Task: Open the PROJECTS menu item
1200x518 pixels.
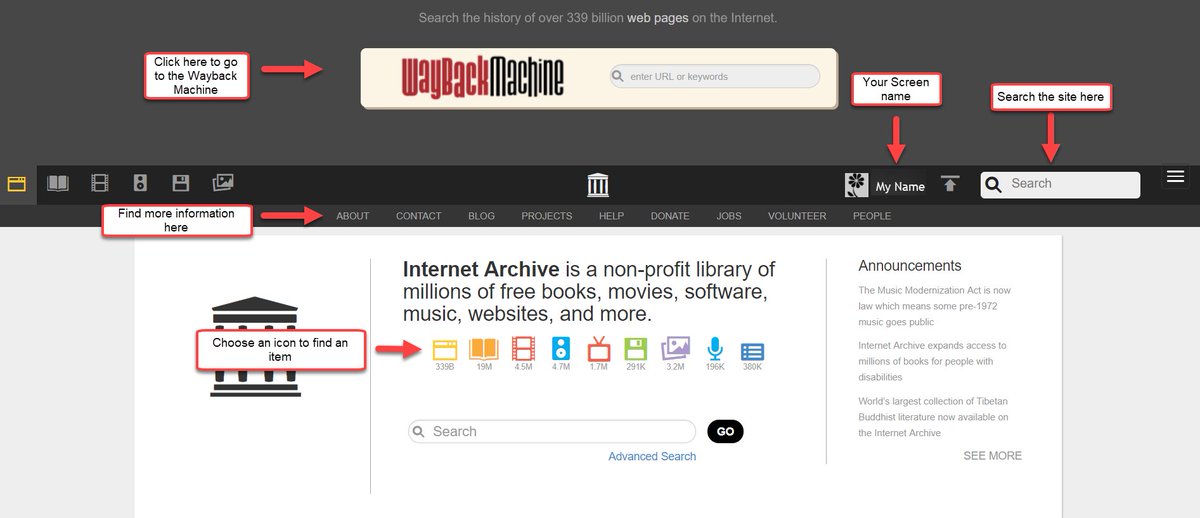Action: pyautogui.click(x=547, y=216)
